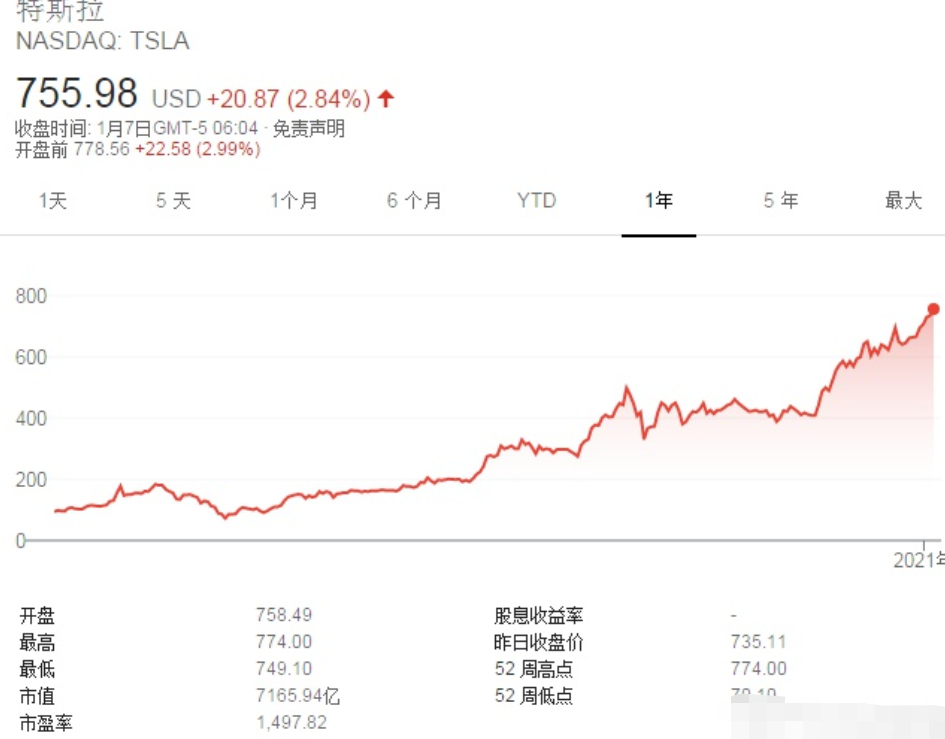The image size is (945, 739).
Task: Switch the chart to the 1天 range
Action: pyautogui.click(x=53, y=201)
